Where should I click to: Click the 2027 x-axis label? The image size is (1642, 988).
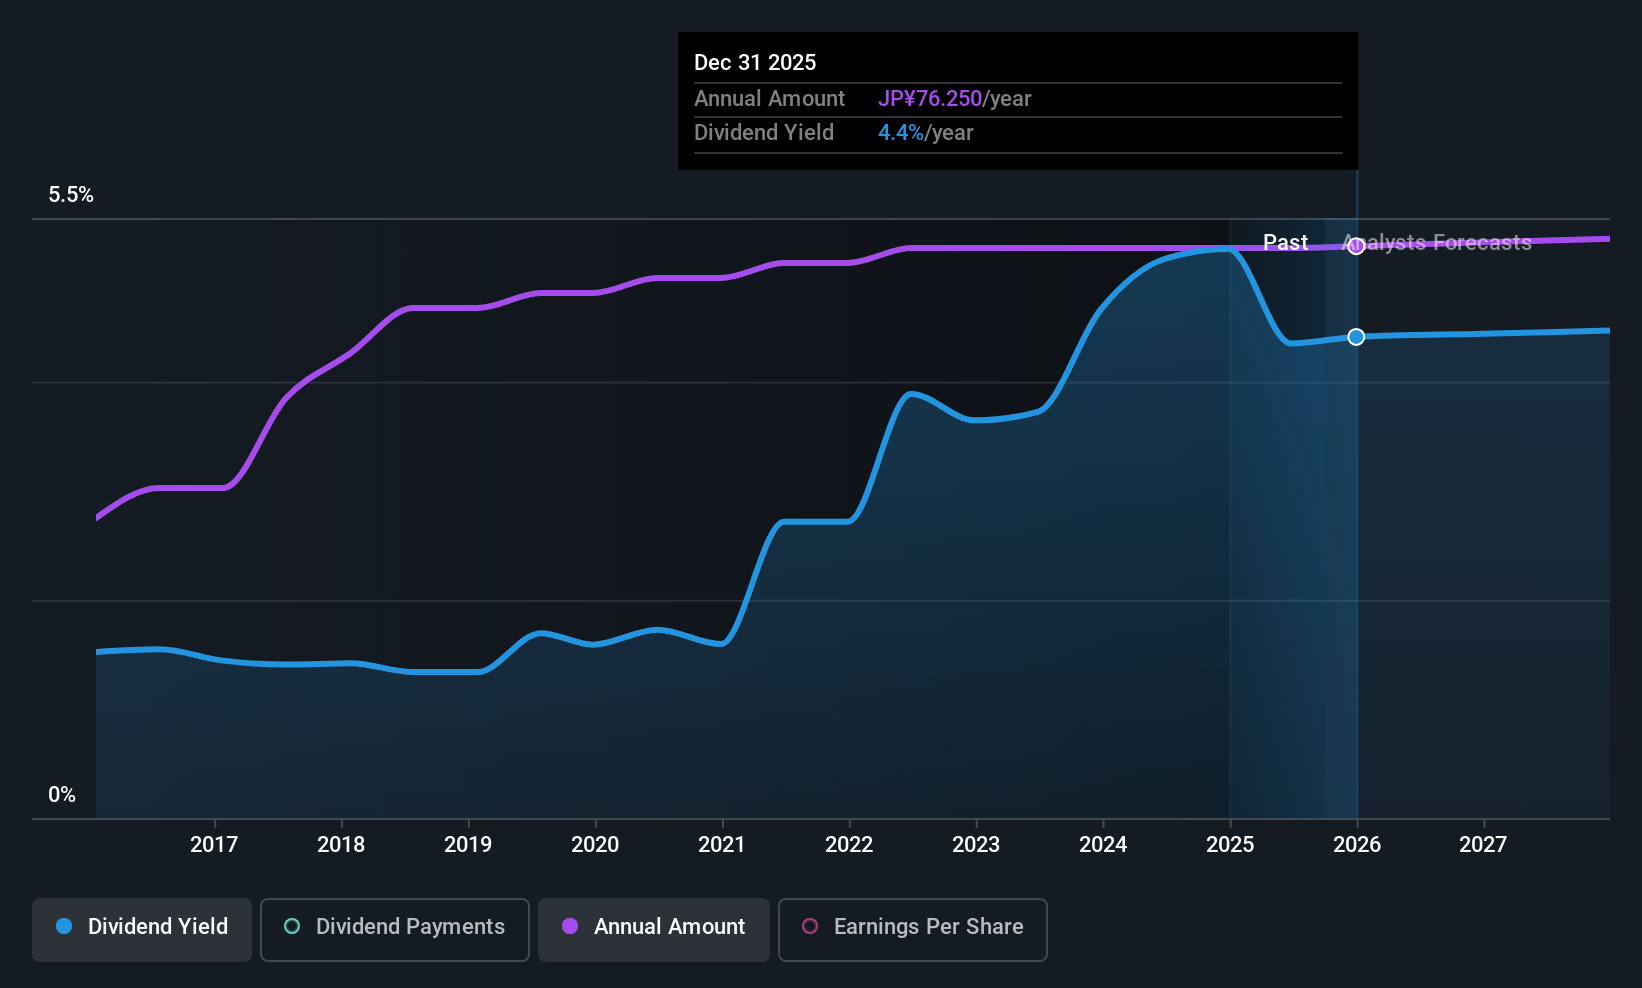click(x=1483, y=844)
